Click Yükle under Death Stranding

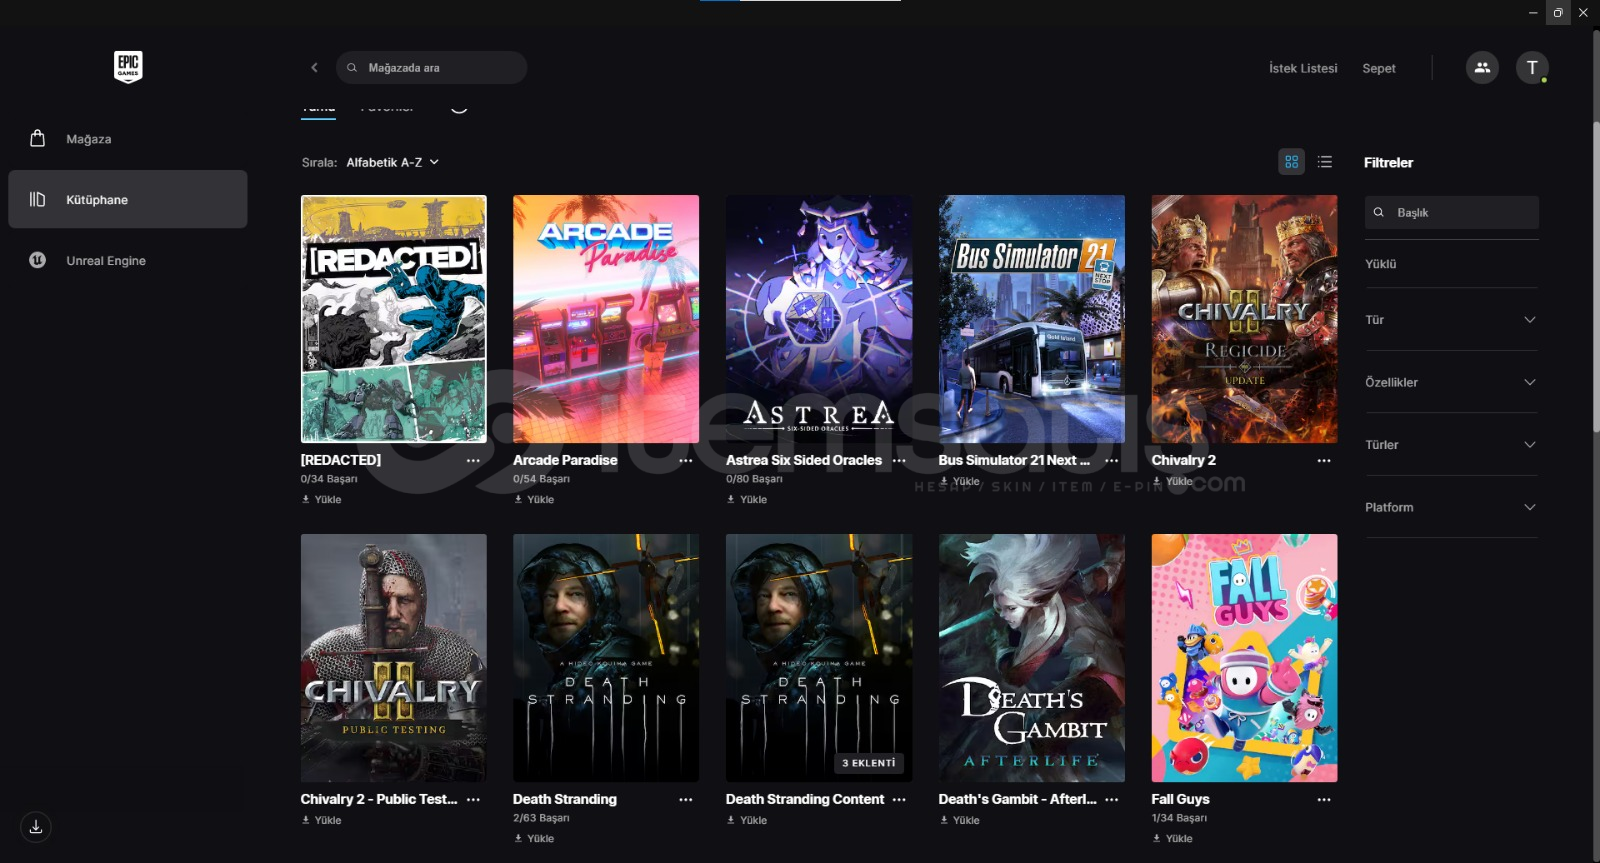point(534,838)
